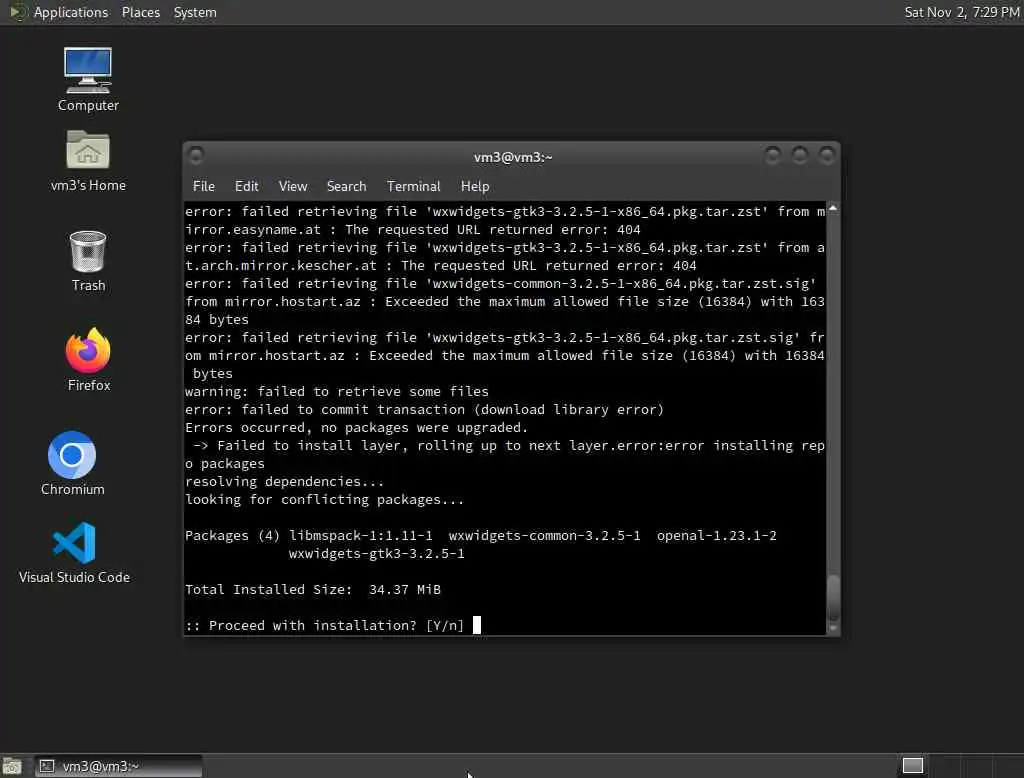This screenshot has width=1024, height=778.
Task: Click 'error: failed to commit transaction' line
Action: coord(424,410)
